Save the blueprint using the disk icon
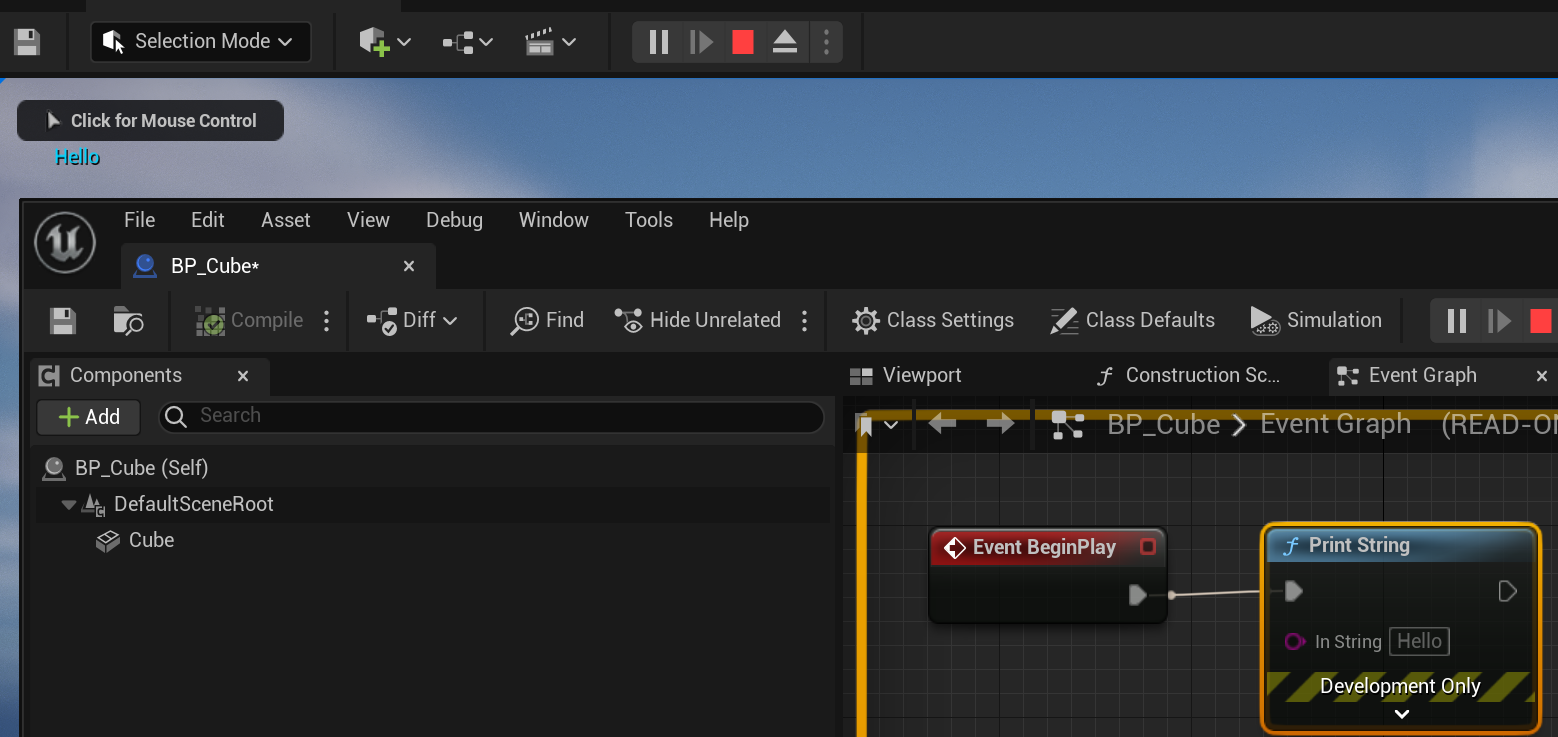This screenshot has height=737, width=1558. (x=63, y=320)
